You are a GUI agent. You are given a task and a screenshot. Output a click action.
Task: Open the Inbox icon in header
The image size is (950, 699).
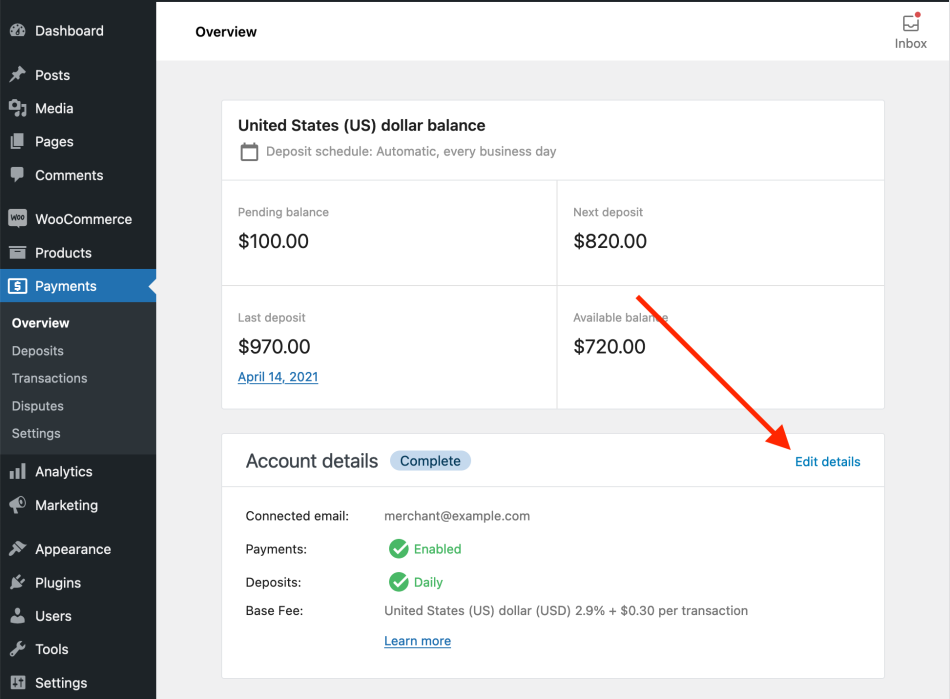[x=910, y=24]
